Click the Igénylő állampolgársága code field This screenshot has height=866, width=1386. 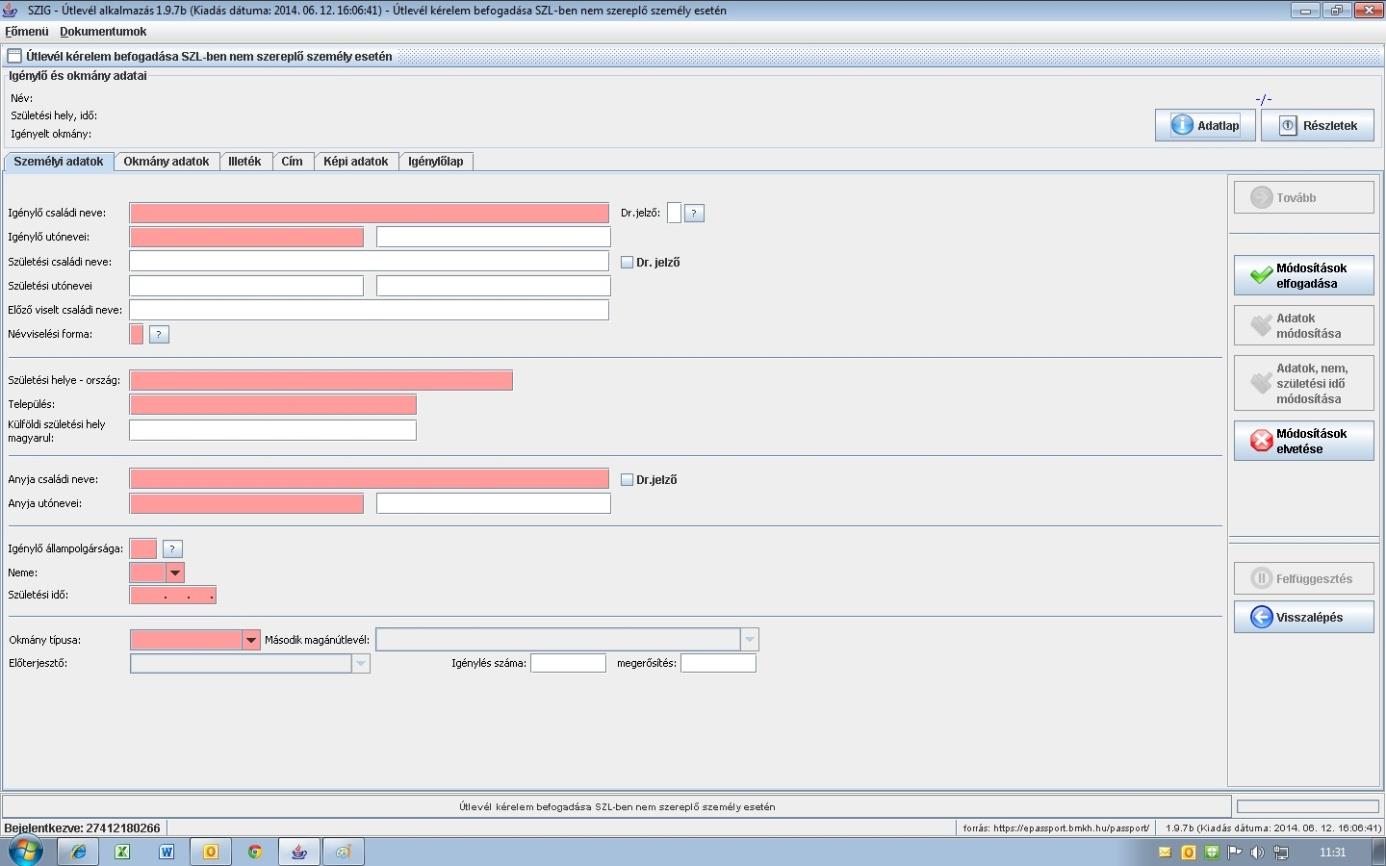tap(143, 548)
